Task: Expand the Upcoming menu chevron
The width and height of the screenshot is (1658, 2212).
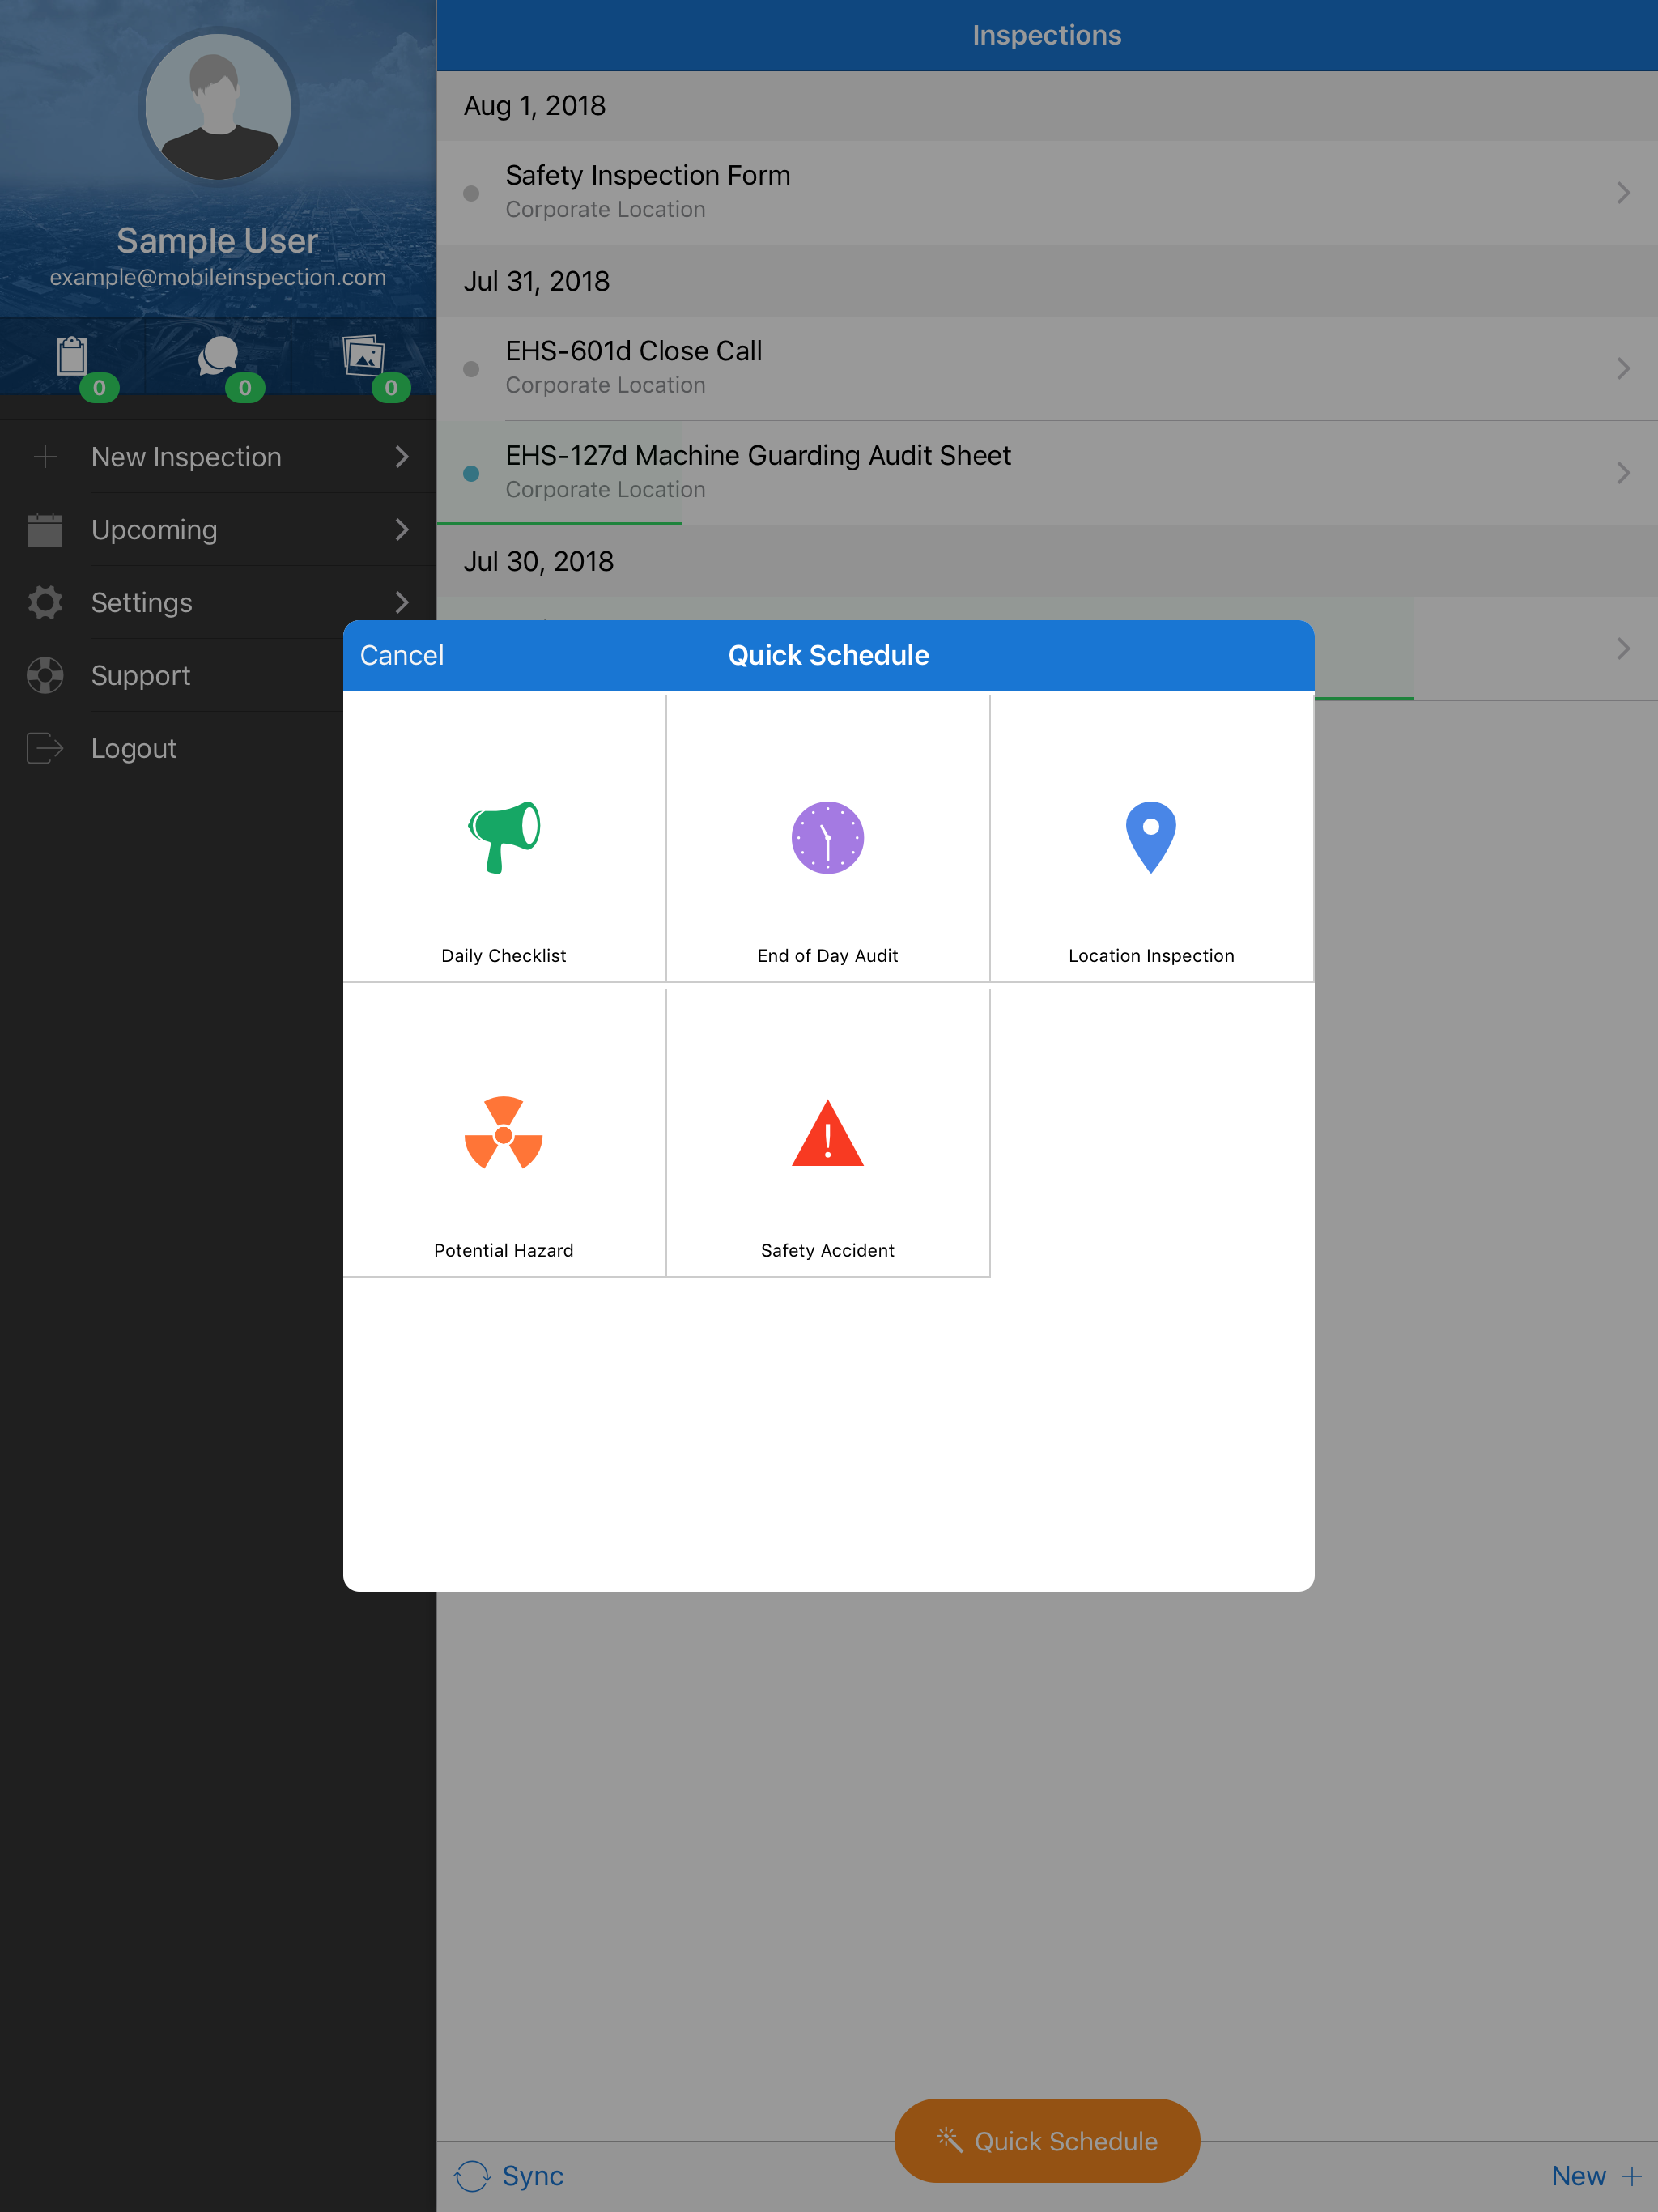Action: (x=402, y=530)
